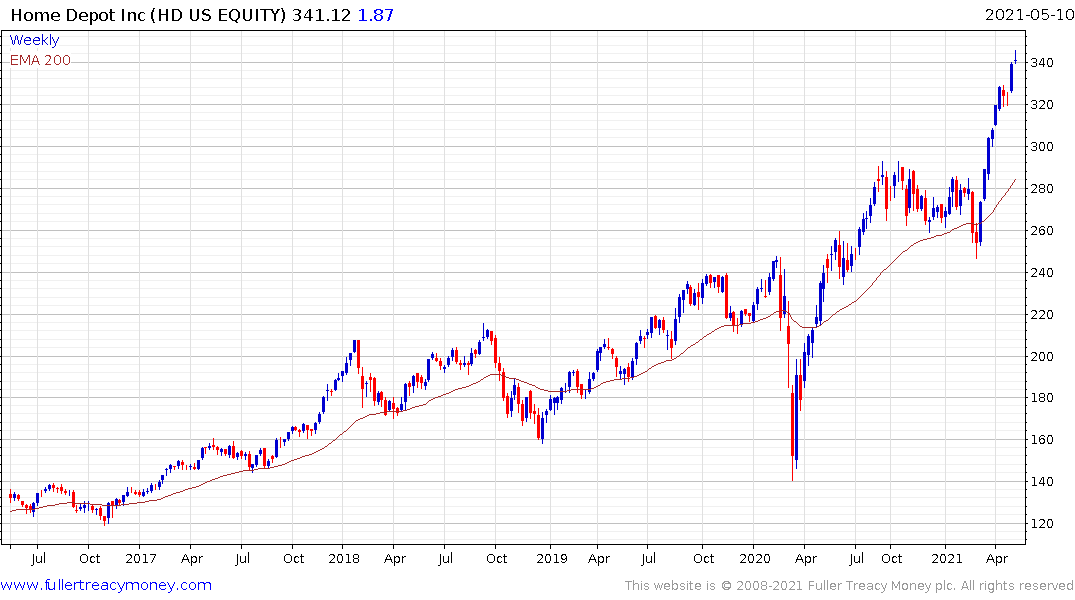Screen dimensions: 1075x600
Task: Click the latest candlestick near 340
Action: pos(1015,58)
